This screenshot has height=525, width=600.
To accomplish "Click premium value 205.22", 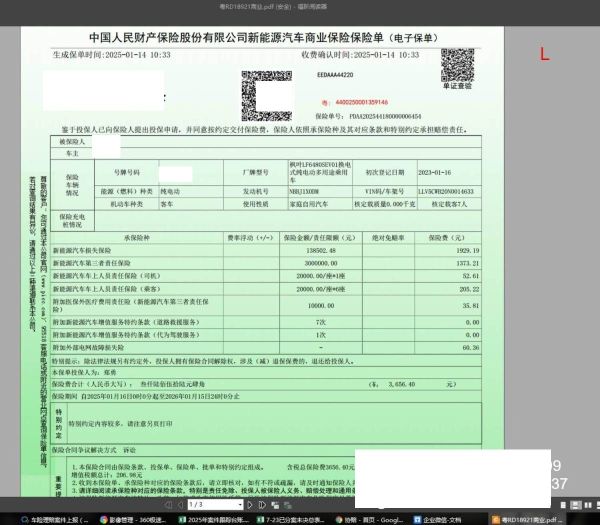I will coord(469,289).
